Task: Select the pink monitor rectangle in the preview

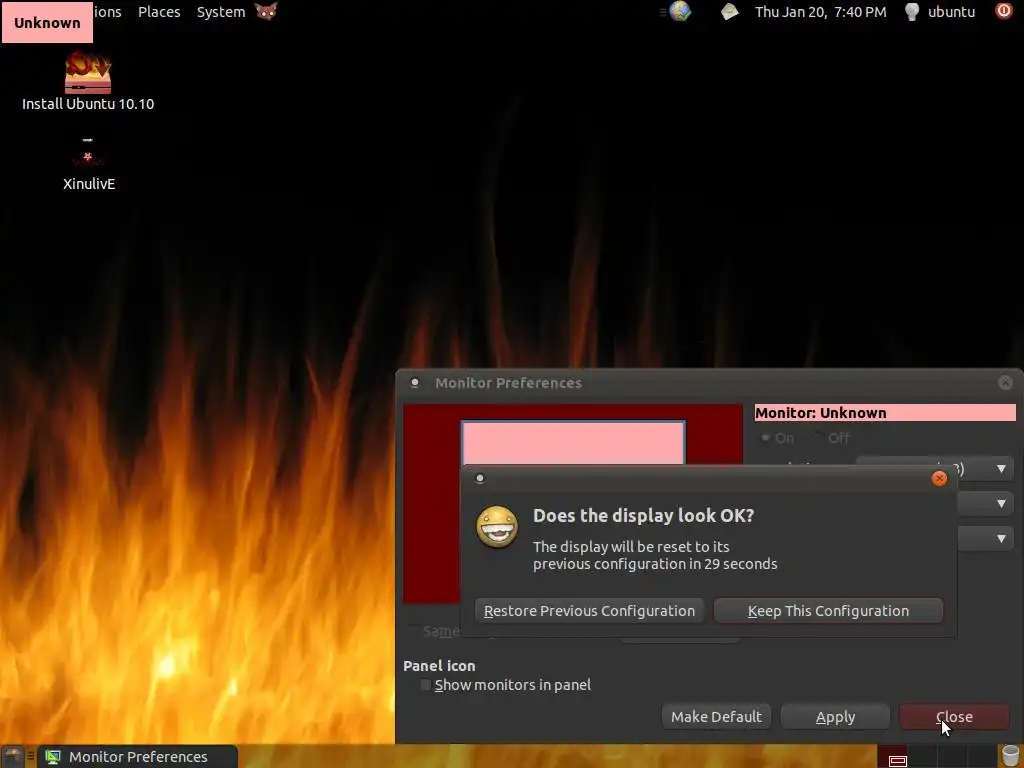Action: [x=573, y=443]
